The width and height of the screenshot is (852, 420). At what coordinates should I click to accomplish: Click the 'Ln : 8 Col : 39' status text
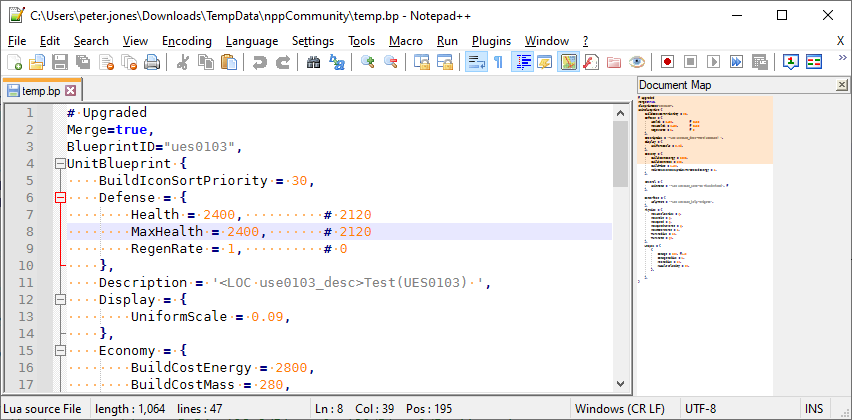pyautogui.click(x=355, y=409)
